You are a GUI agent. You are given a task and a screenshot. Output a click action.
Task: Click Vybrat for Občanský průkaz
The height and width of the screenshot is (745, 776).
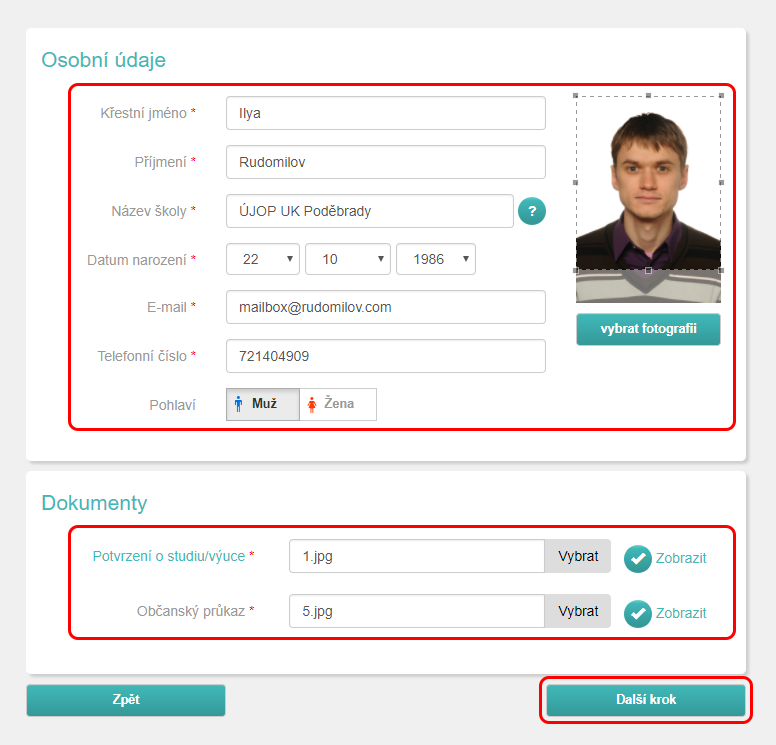578,611
